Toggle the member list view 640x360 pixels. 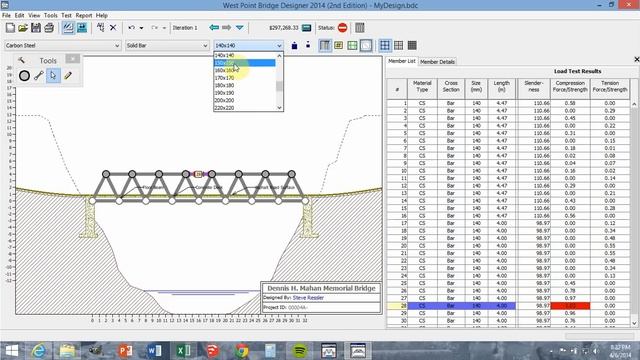click(x=325, y=45)
